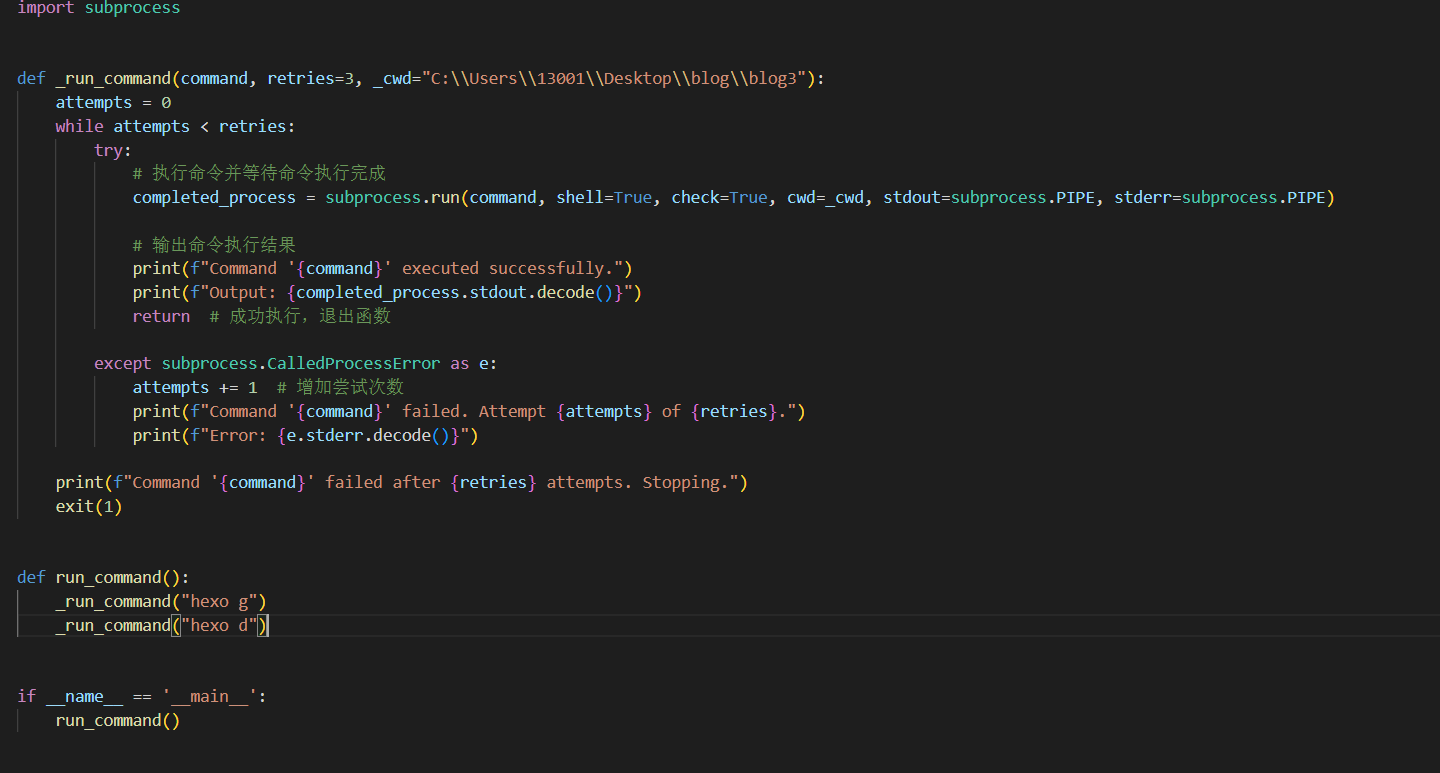Click the 'stdout=subprocess.PIPE' argument
The width and height of the screenshot is (1440, 773).
click(x=988, y=197)
